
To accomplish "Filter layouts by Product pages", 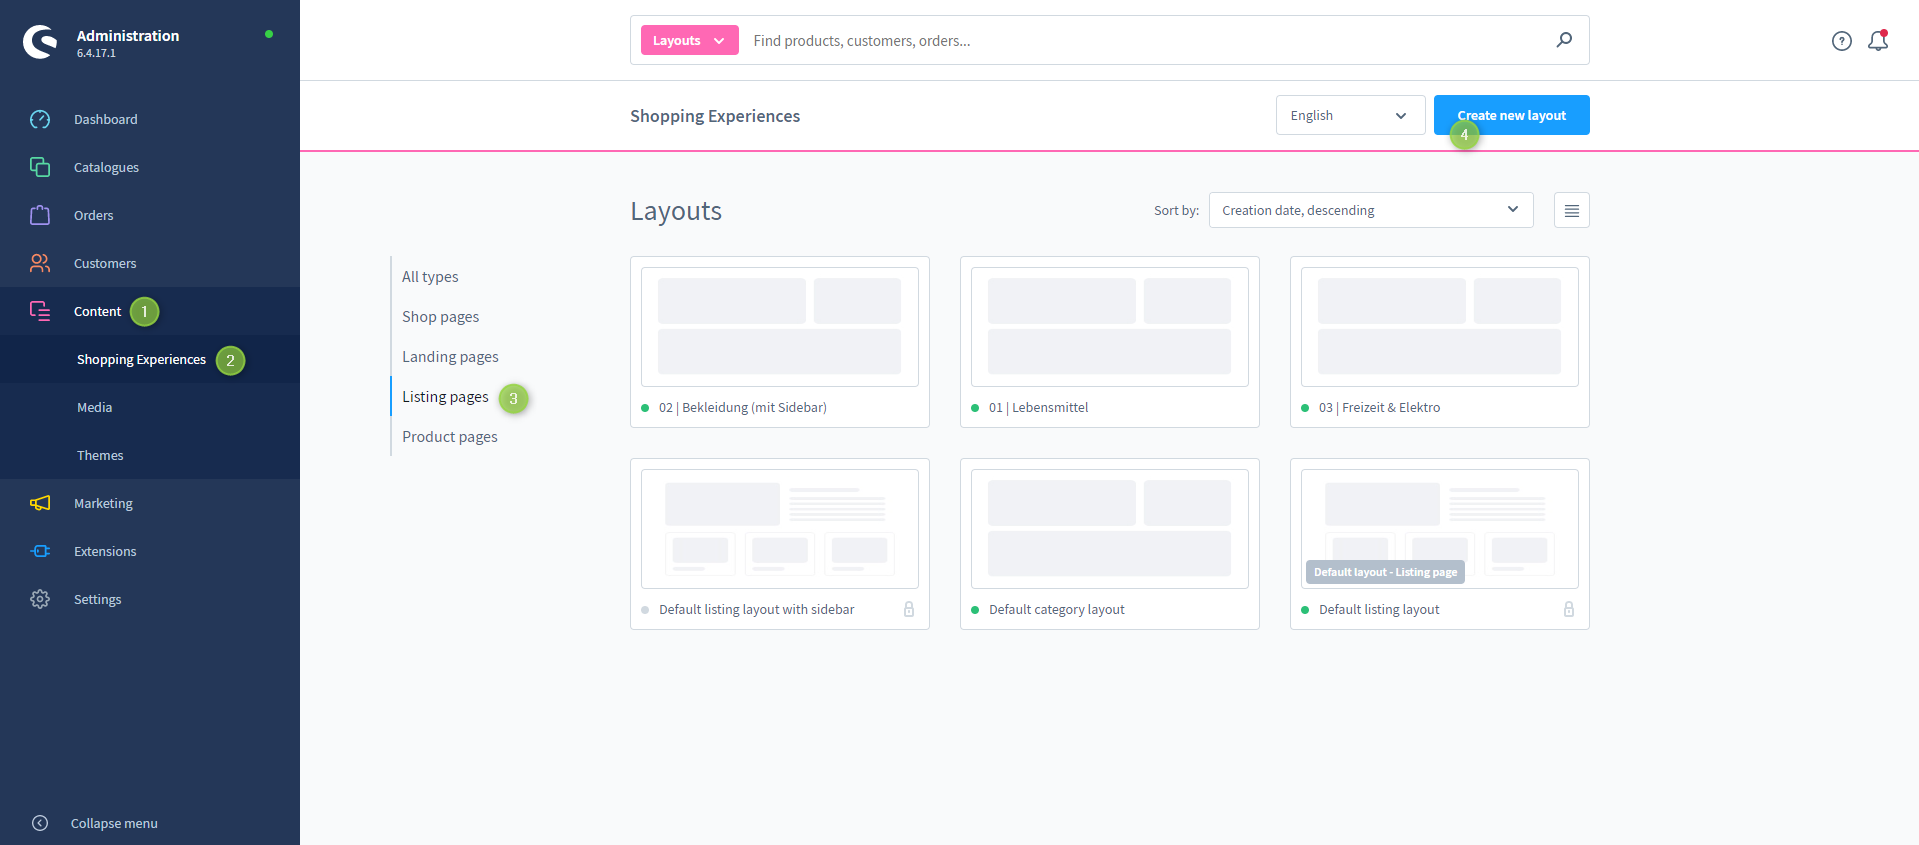I will (x=449, y=437).
